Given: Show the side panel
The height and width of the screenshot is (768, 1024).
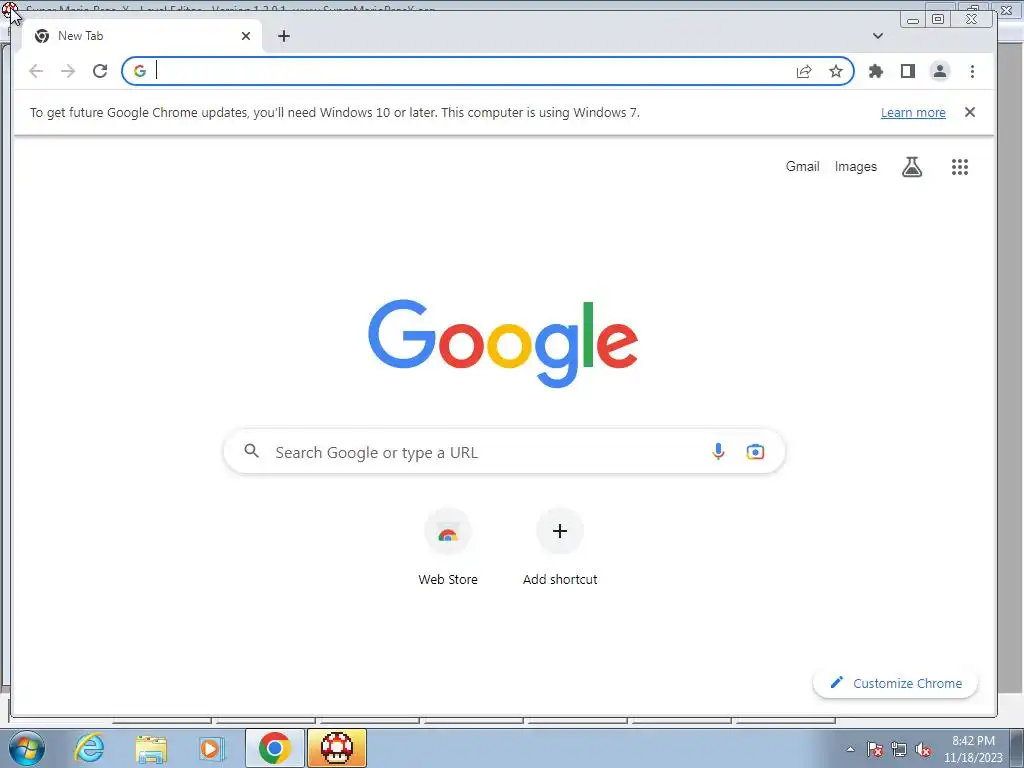Looking at the screenshot, I should tap(908, 71).
